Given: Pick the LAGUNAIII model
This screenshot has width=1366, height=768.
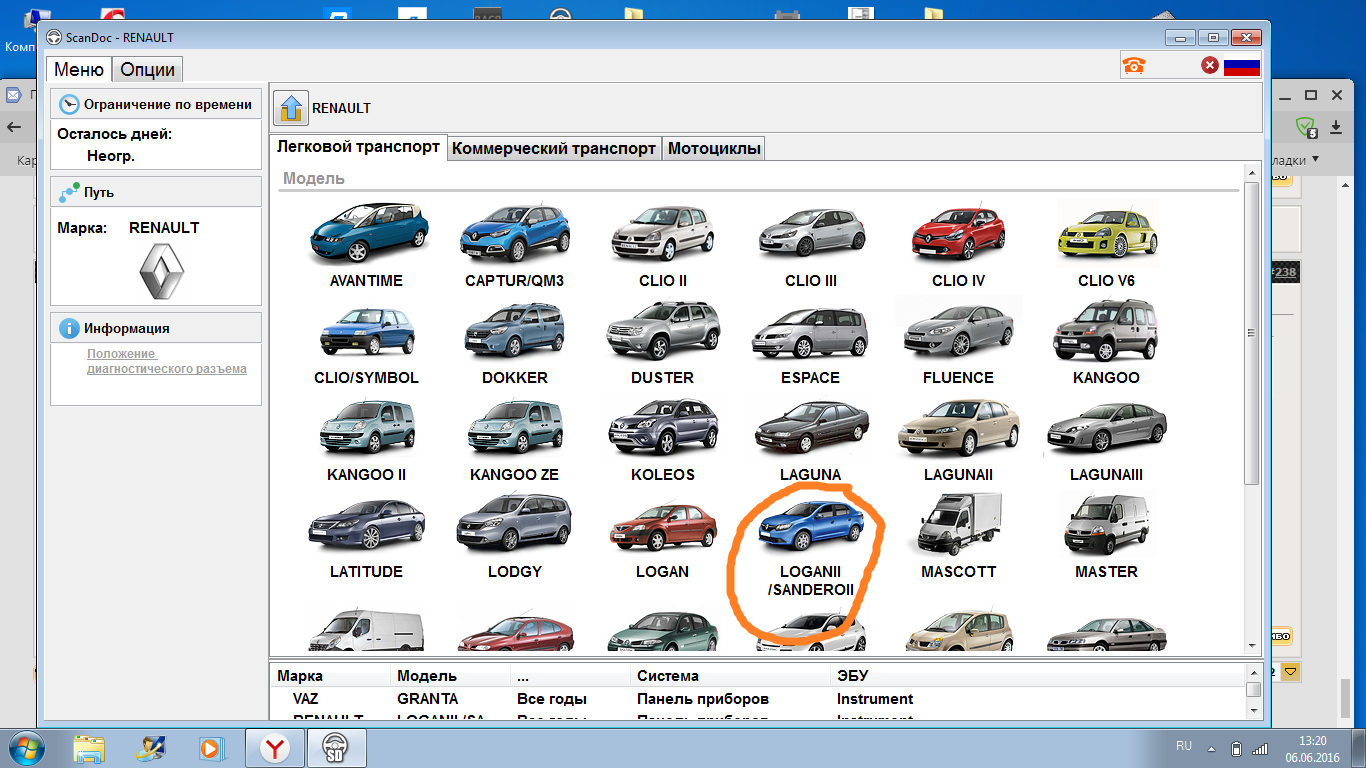Looking at the screenshot, I should coord(1107,439).
